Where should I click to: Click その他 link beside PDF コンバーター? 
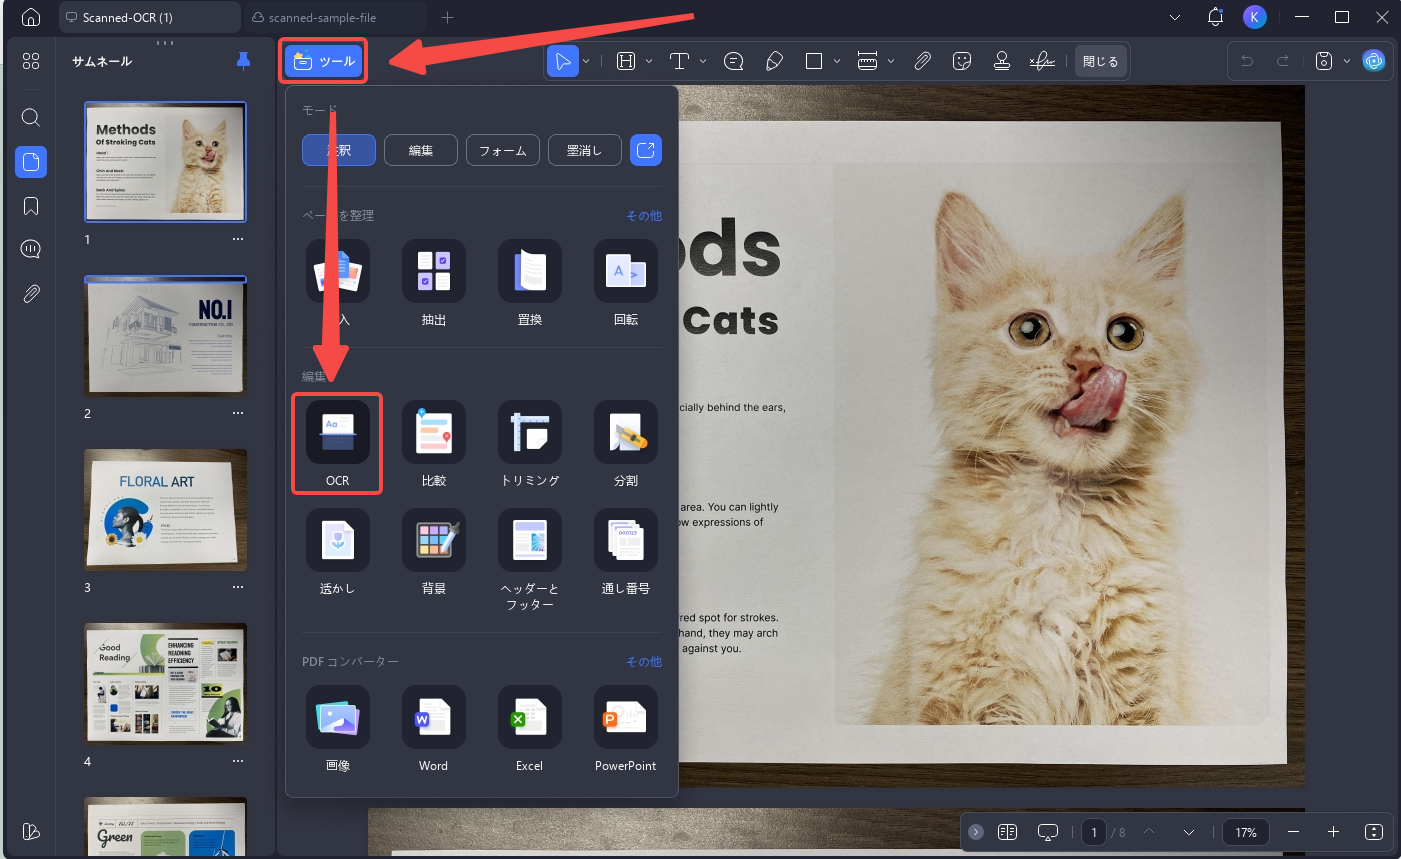[644, 662]
